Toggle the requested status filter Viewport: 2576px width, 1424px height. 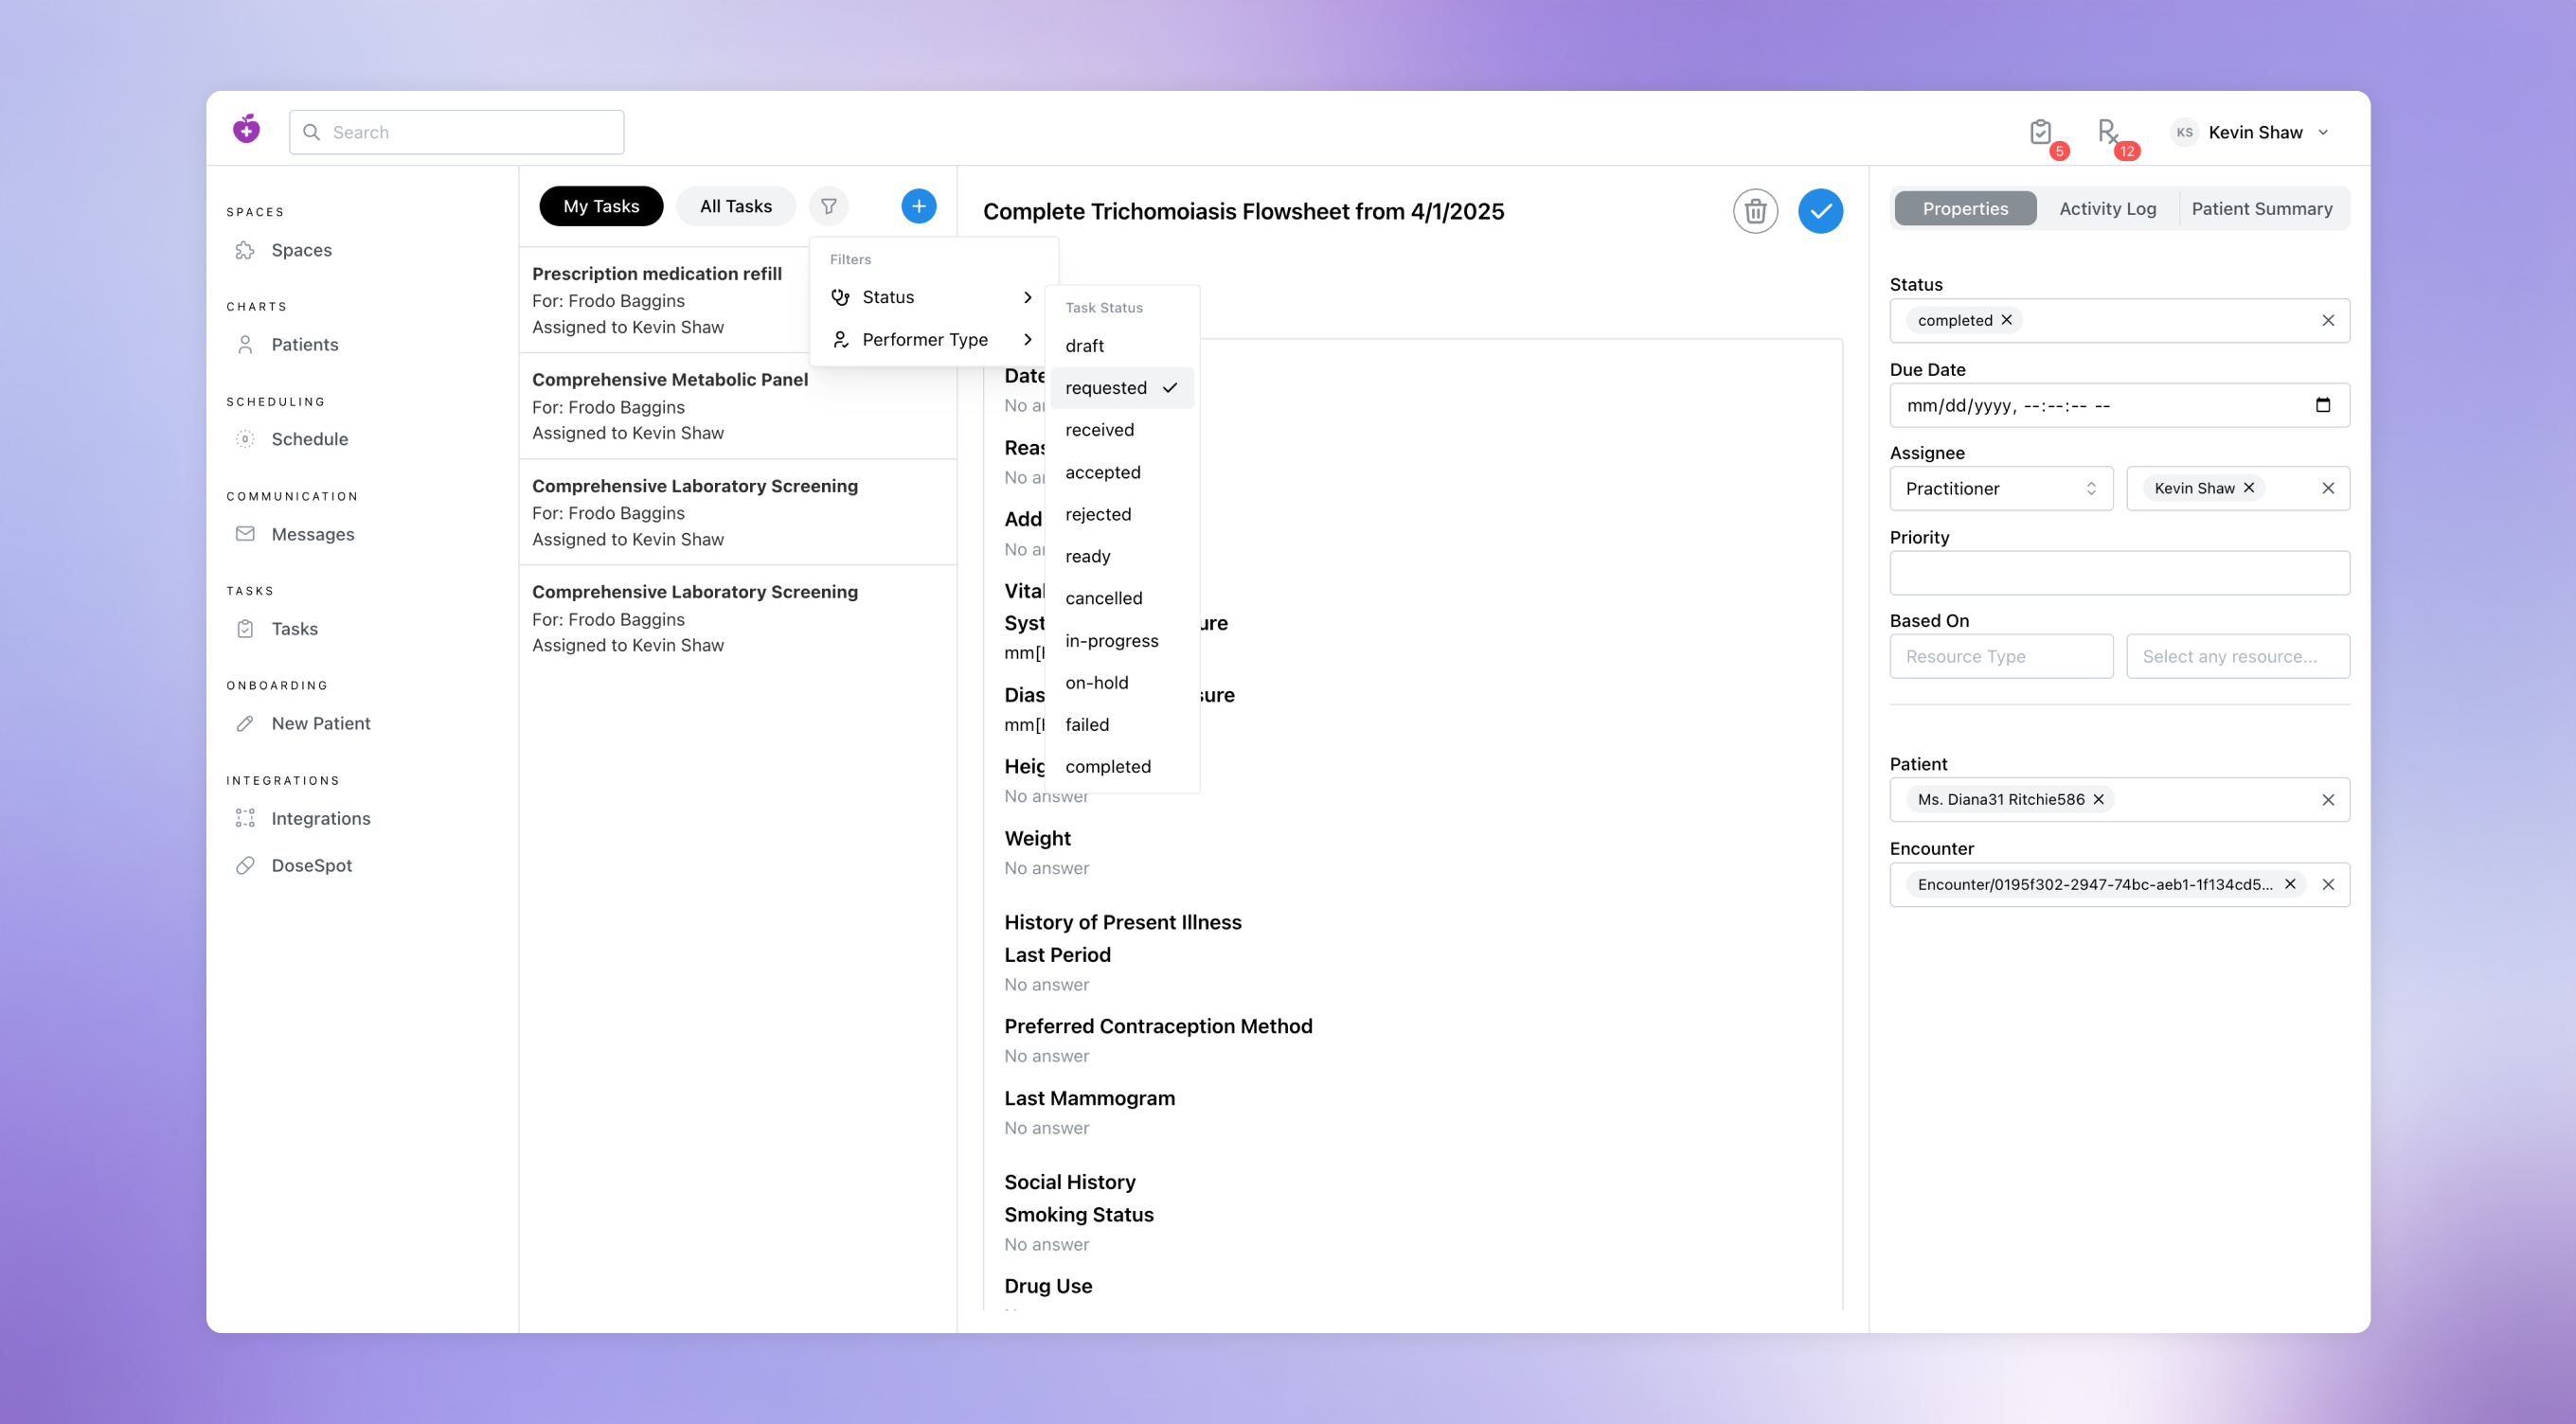(x=1122, y=388)
